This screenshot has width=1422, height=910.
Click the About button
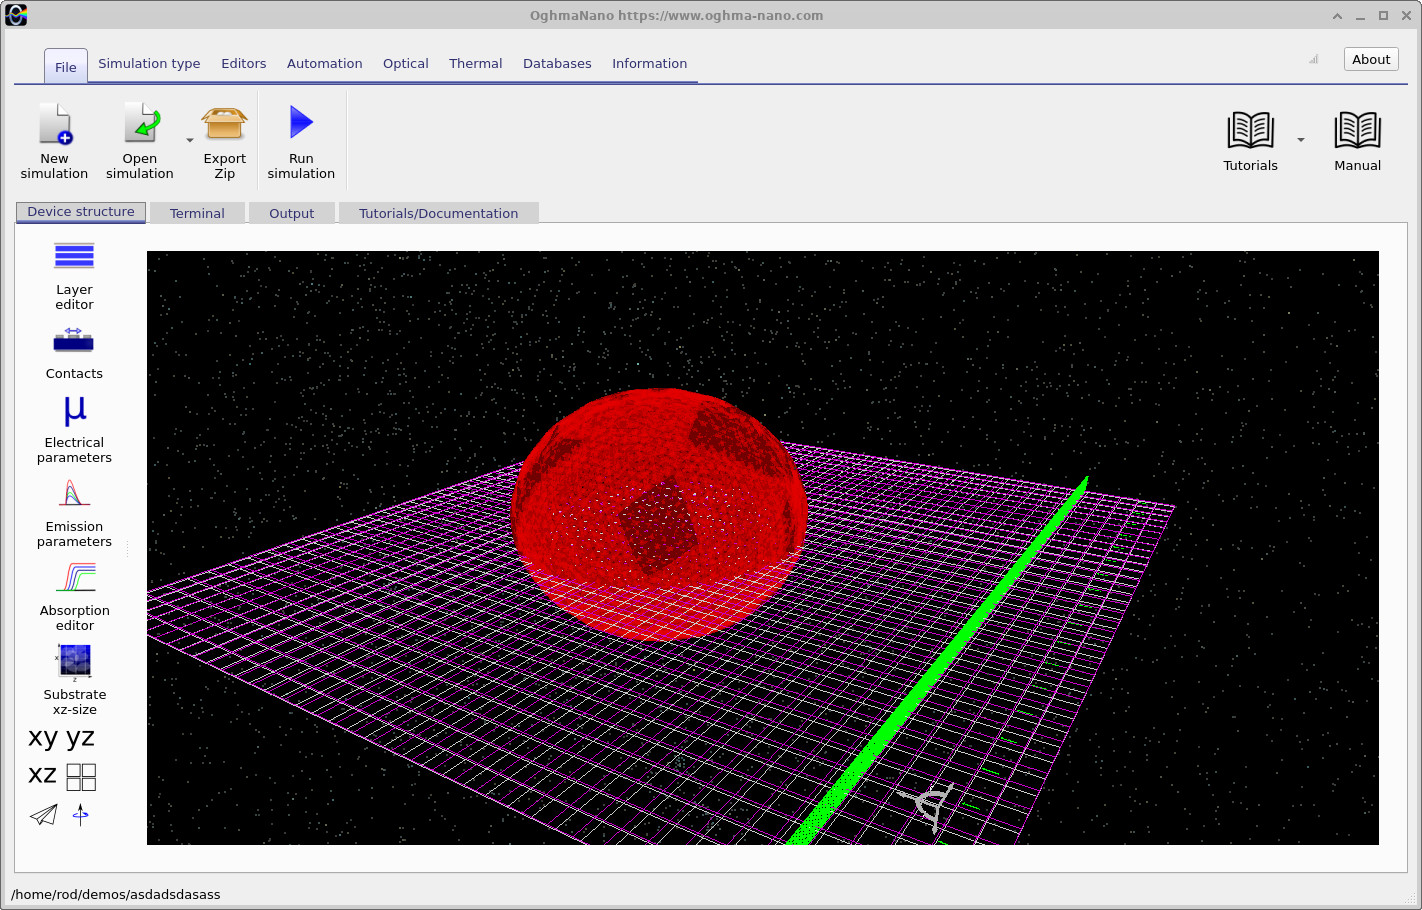pos(1371,59)
